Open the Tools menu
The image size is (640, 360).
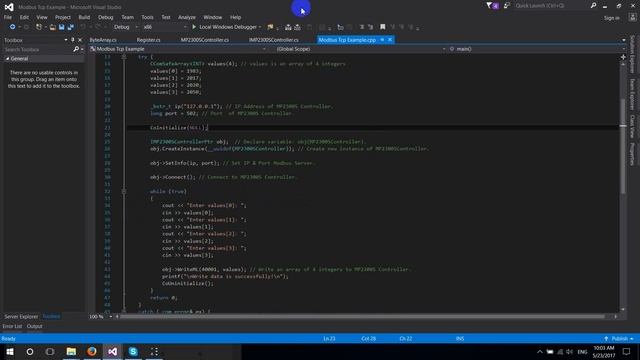pyautogui.click(x=147, y=17)
